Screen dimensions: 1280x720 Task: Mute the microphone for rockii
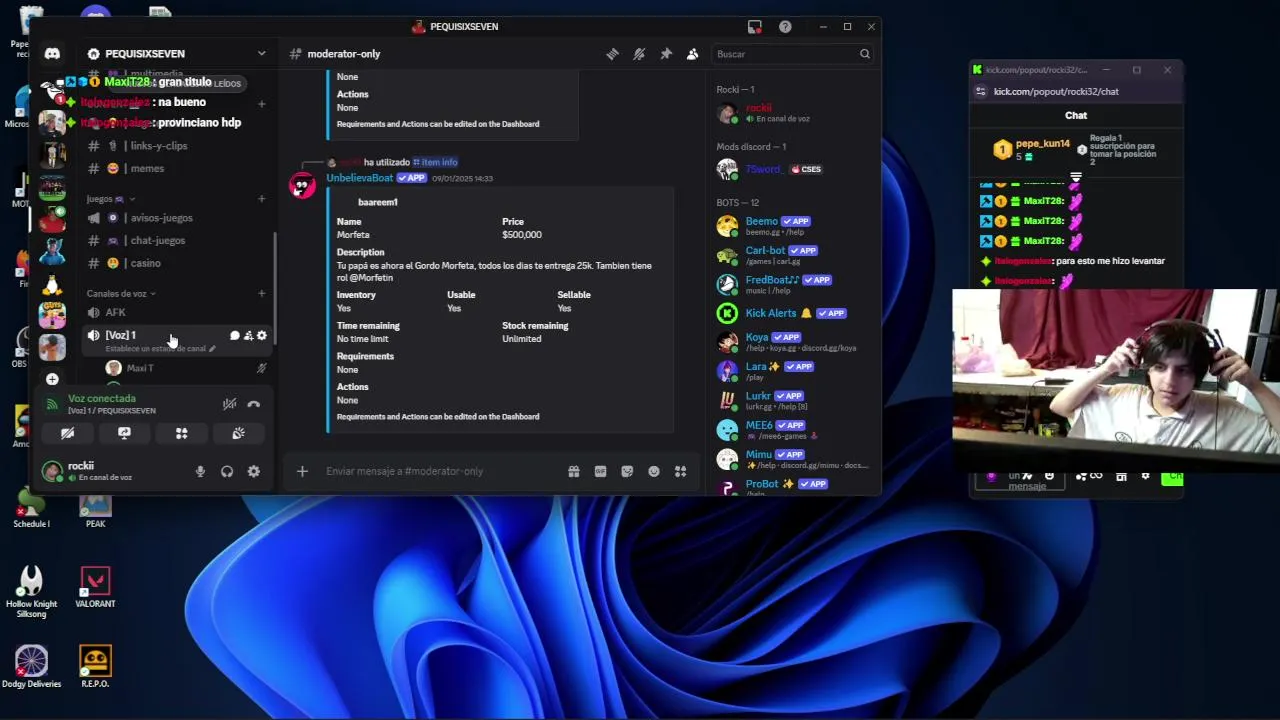pyautogui.click(x=200, y=472)
